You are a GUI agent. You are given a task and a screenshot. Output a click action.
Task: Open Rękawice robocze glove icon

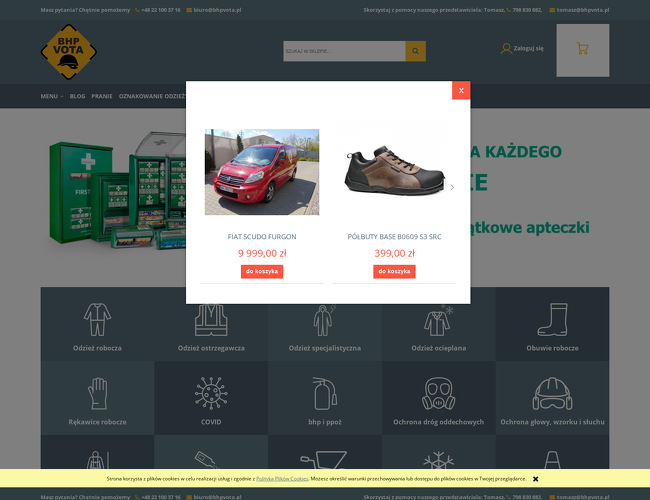[97, 393]
